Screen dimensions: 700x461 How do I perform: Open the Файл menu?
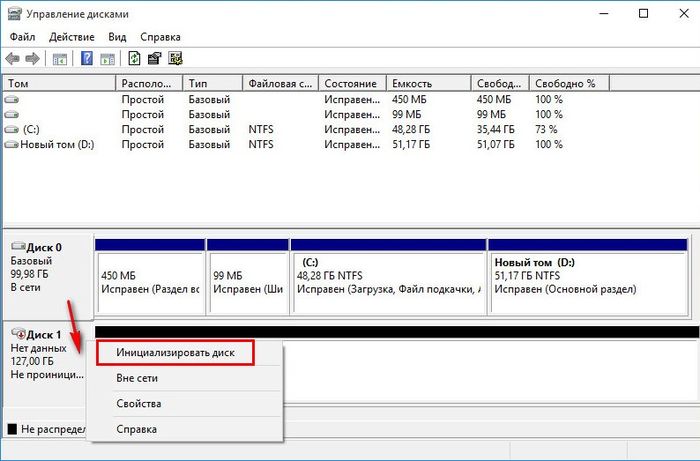[x=22, y=37]
